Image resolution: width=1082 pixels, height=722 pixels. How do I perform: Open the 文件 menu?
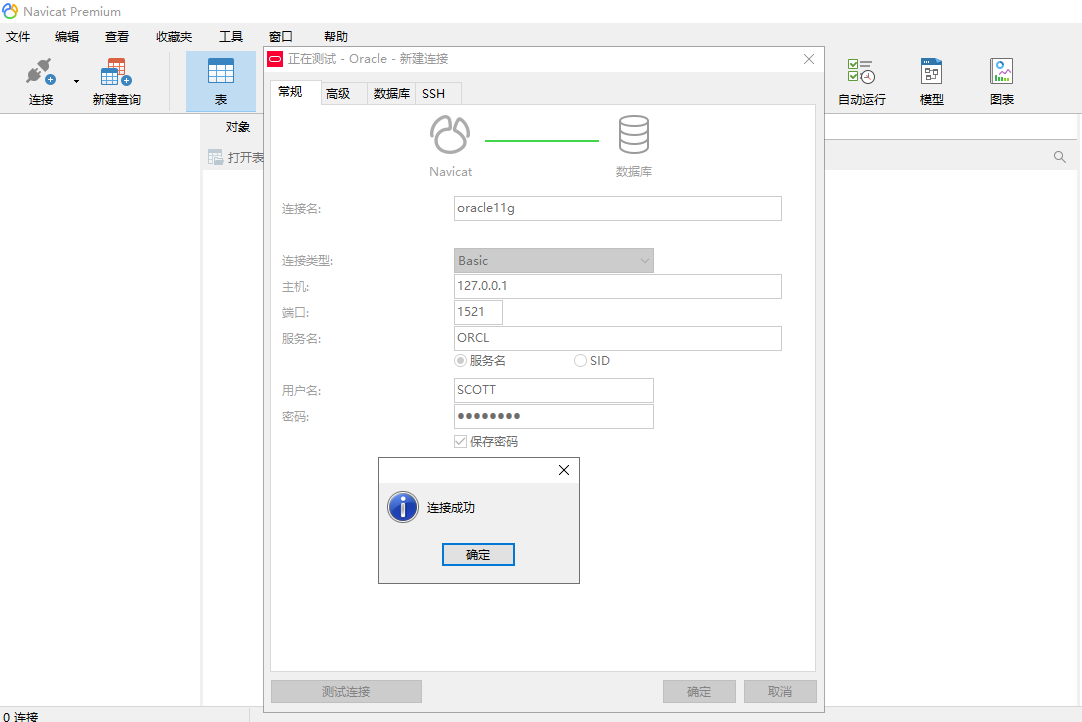18,37
